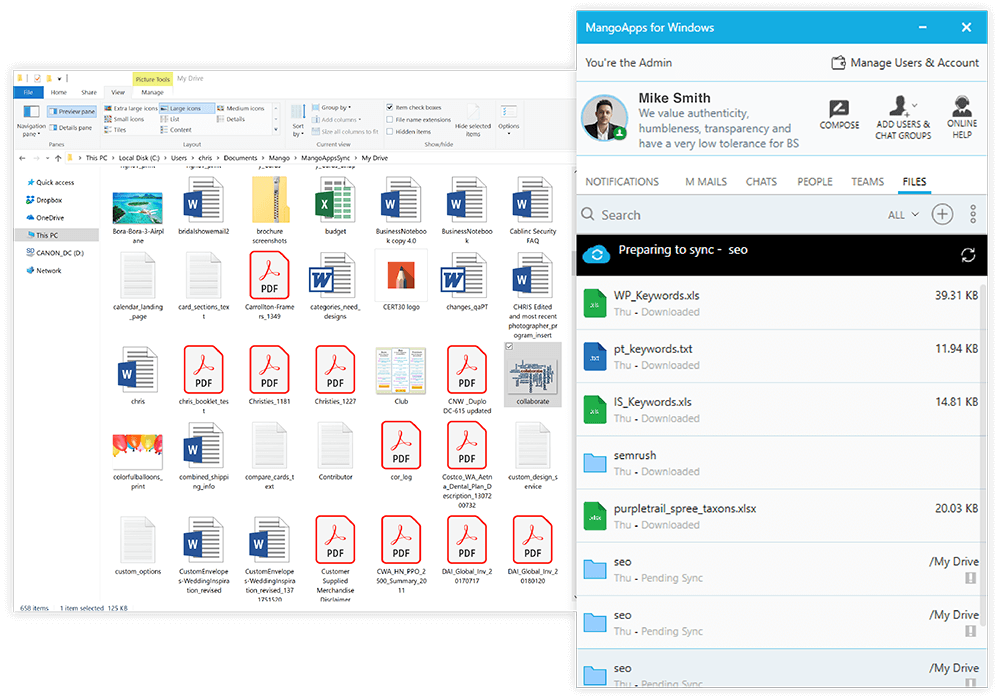
Task: Open the three-dot more options menu
Action: coord(973,214)
